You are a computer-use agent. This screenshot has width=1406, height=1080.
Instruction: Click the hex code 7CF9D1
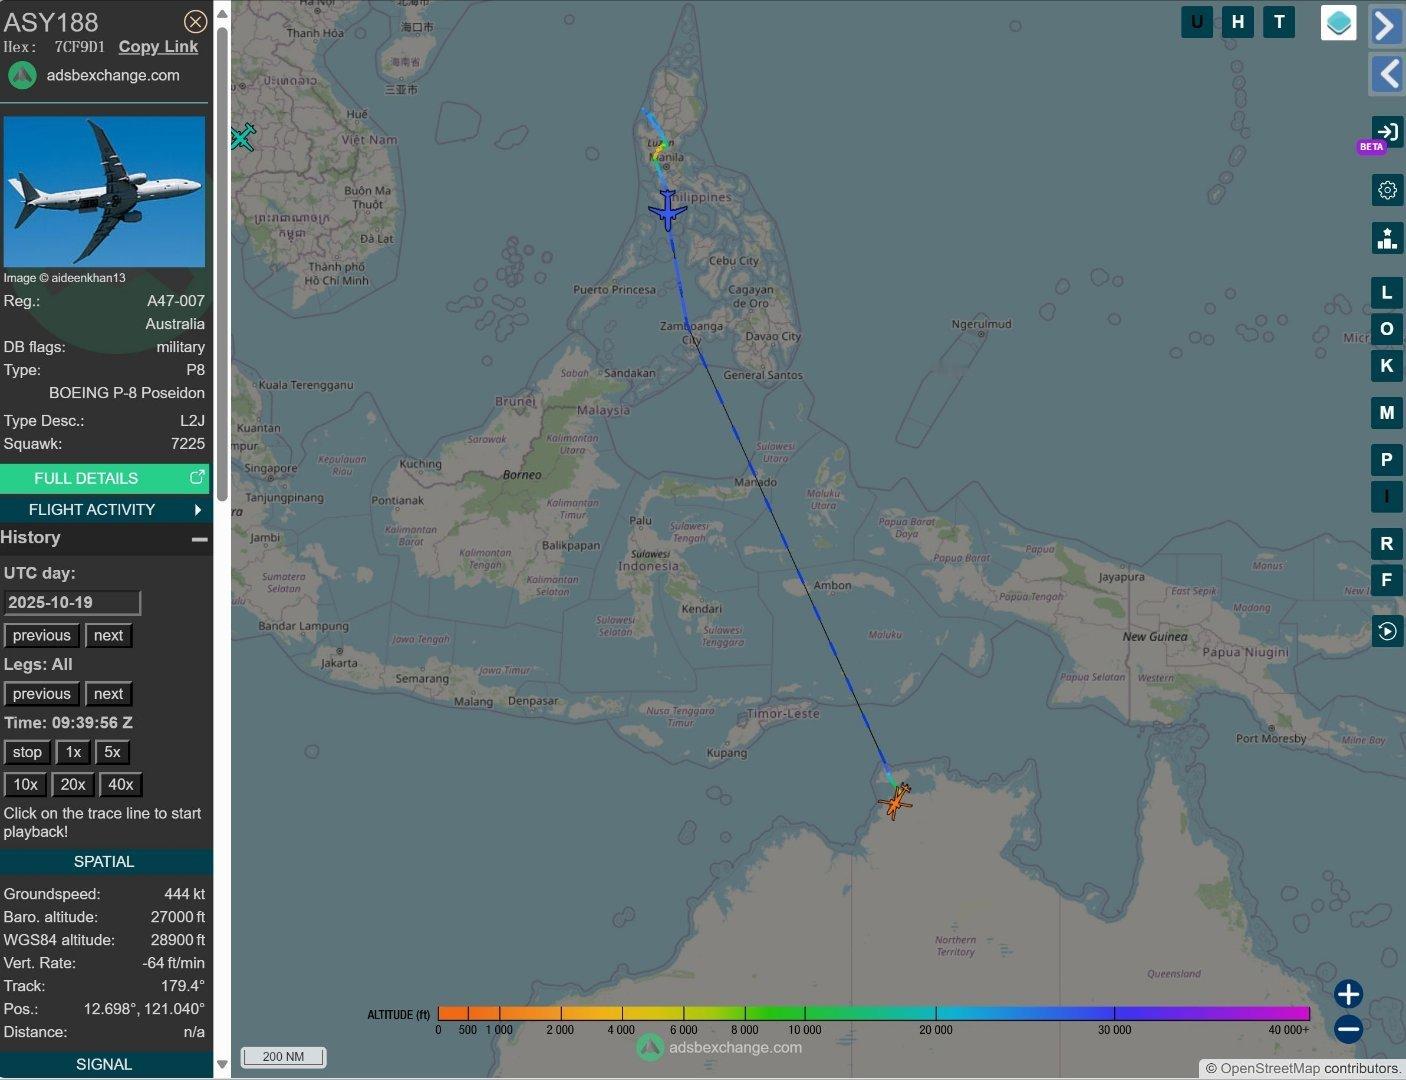[x=80, y=47]
